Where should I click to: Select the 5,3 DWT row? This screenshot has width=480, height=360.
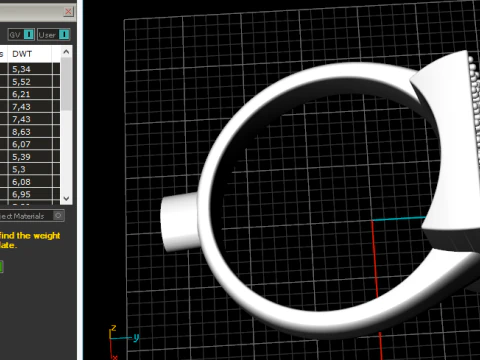point(30,169)
